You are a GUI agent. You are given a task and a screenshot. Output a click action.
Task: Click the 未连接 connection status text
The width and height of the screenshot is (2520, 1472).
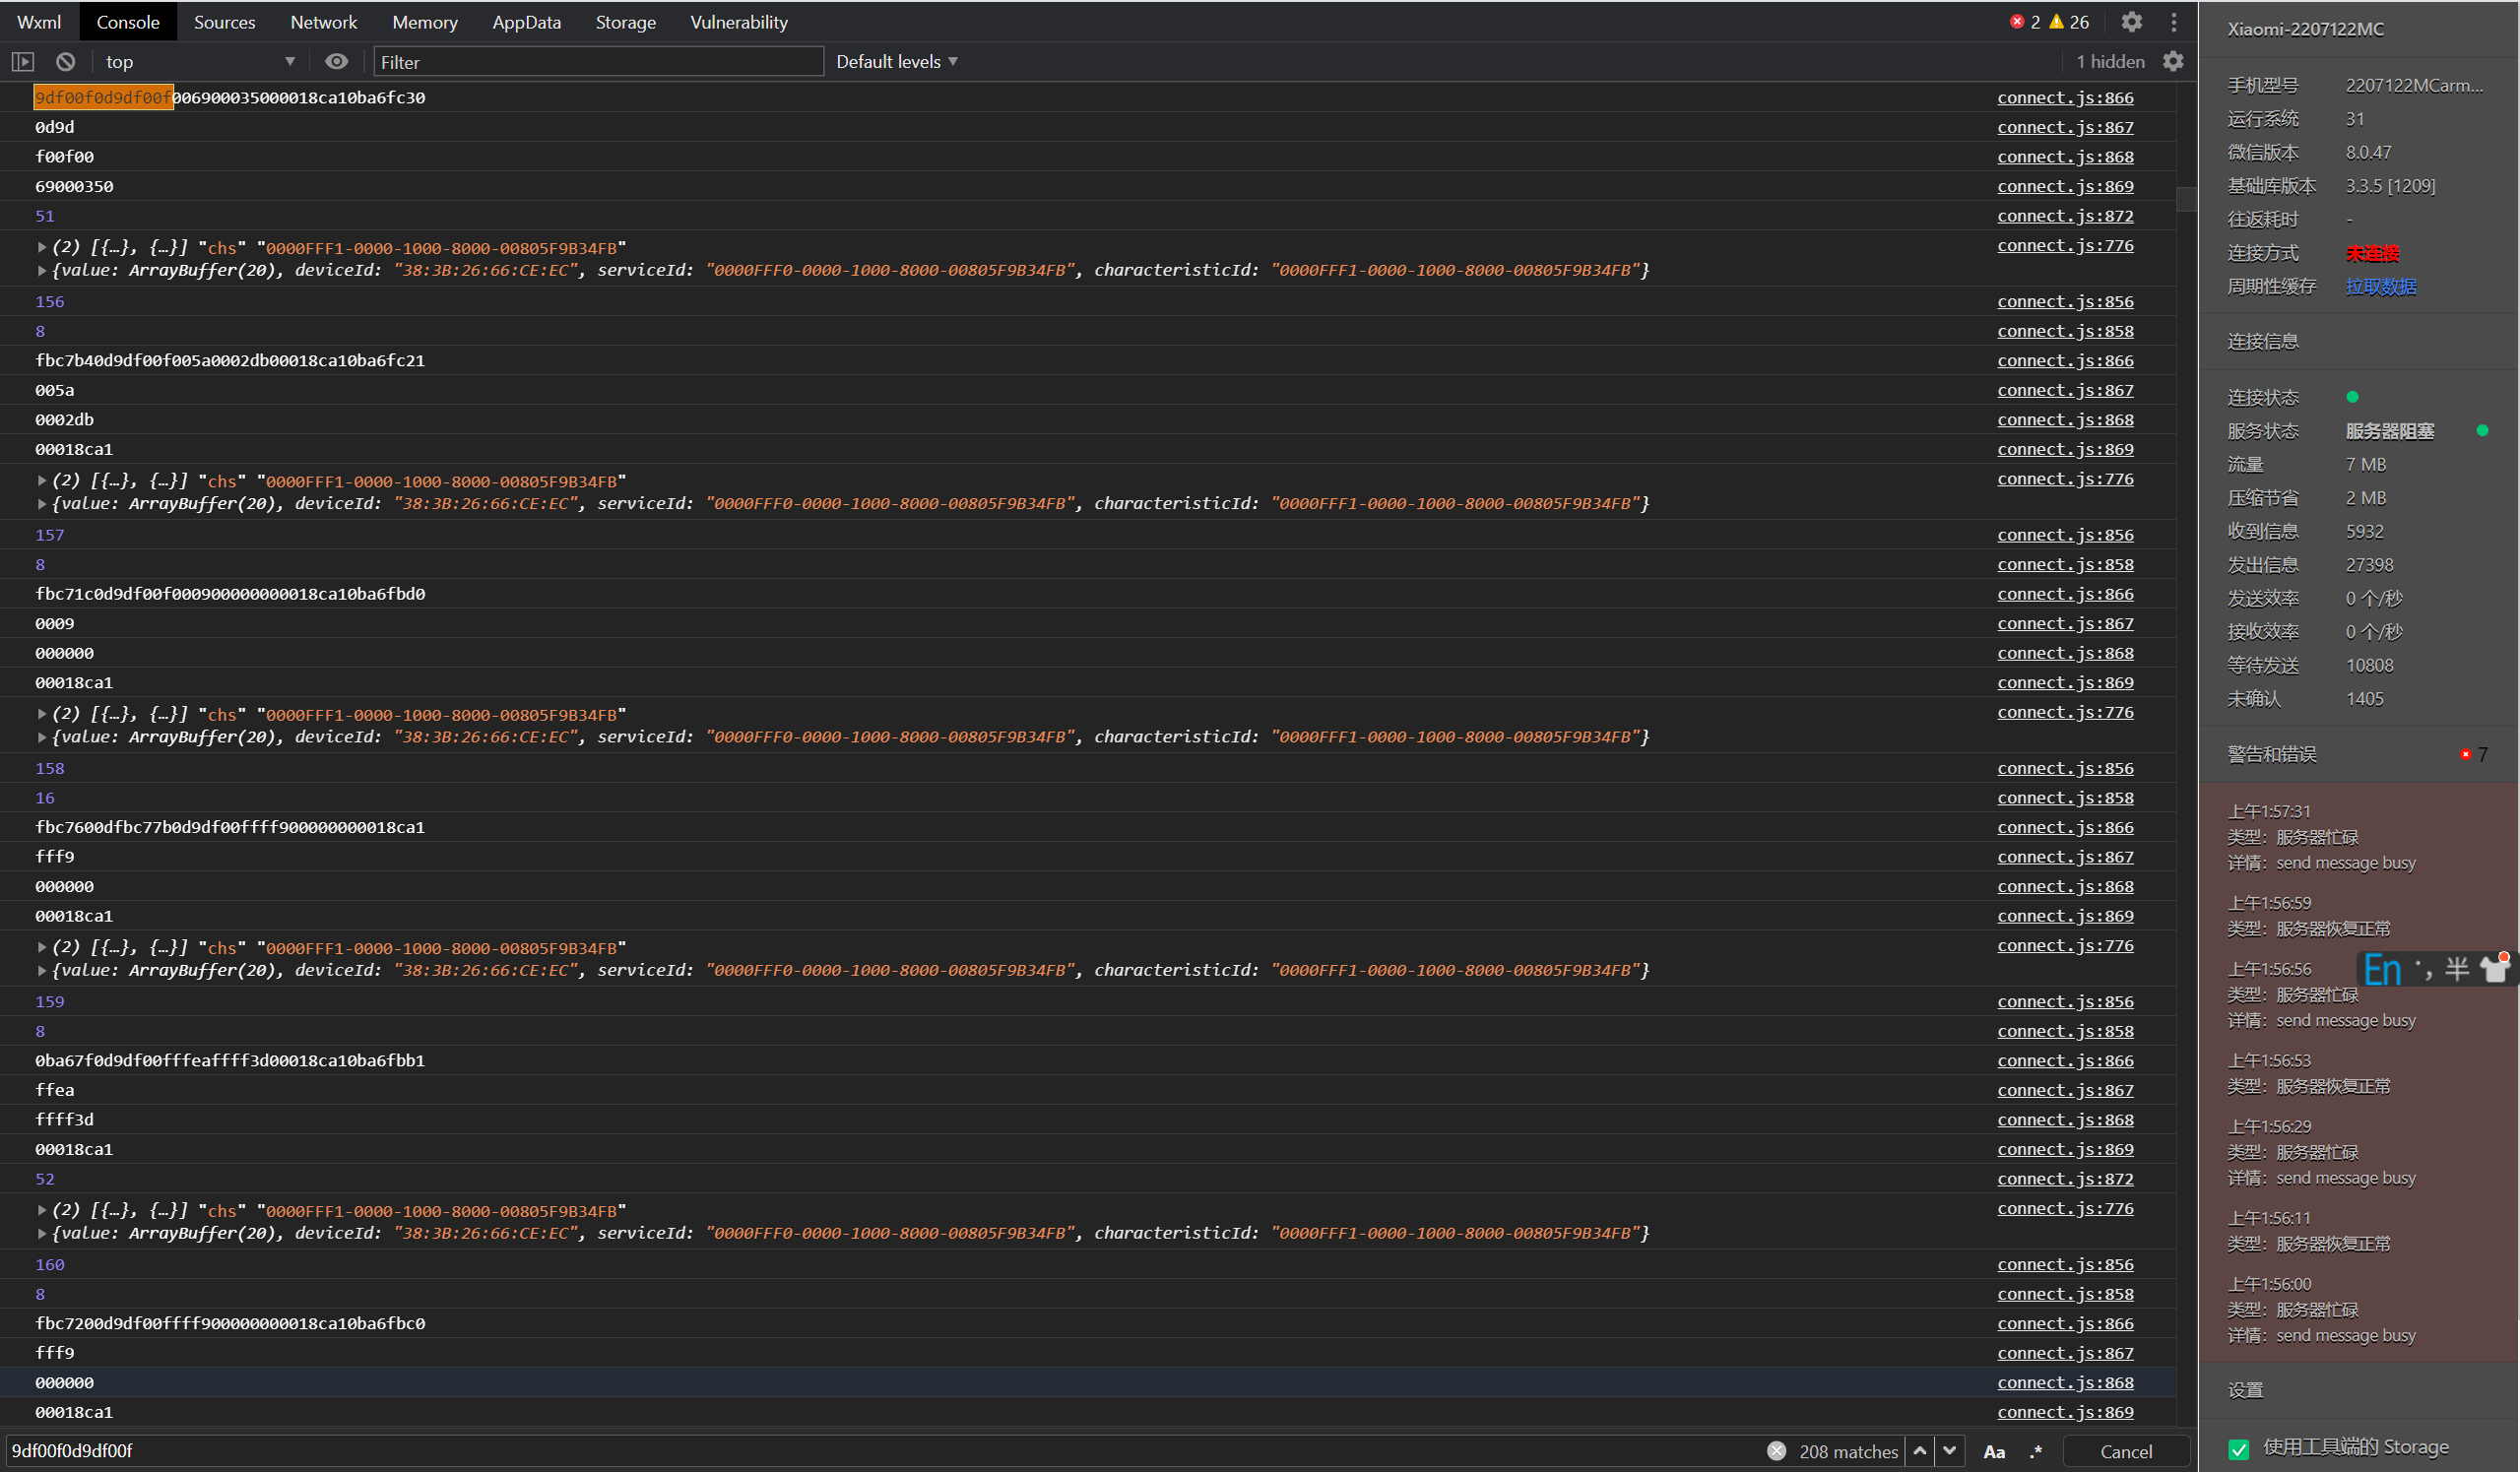(2372, 253)
